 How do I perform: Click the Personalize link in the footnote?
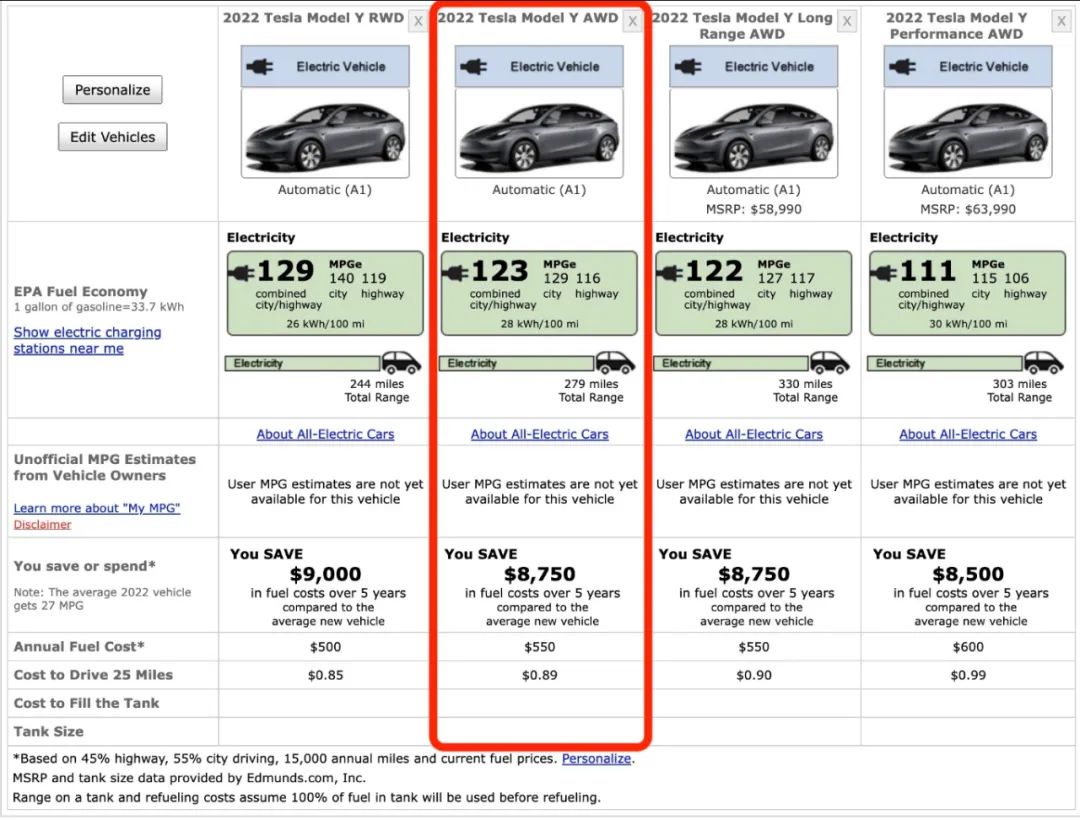click(x=596, y=759)
